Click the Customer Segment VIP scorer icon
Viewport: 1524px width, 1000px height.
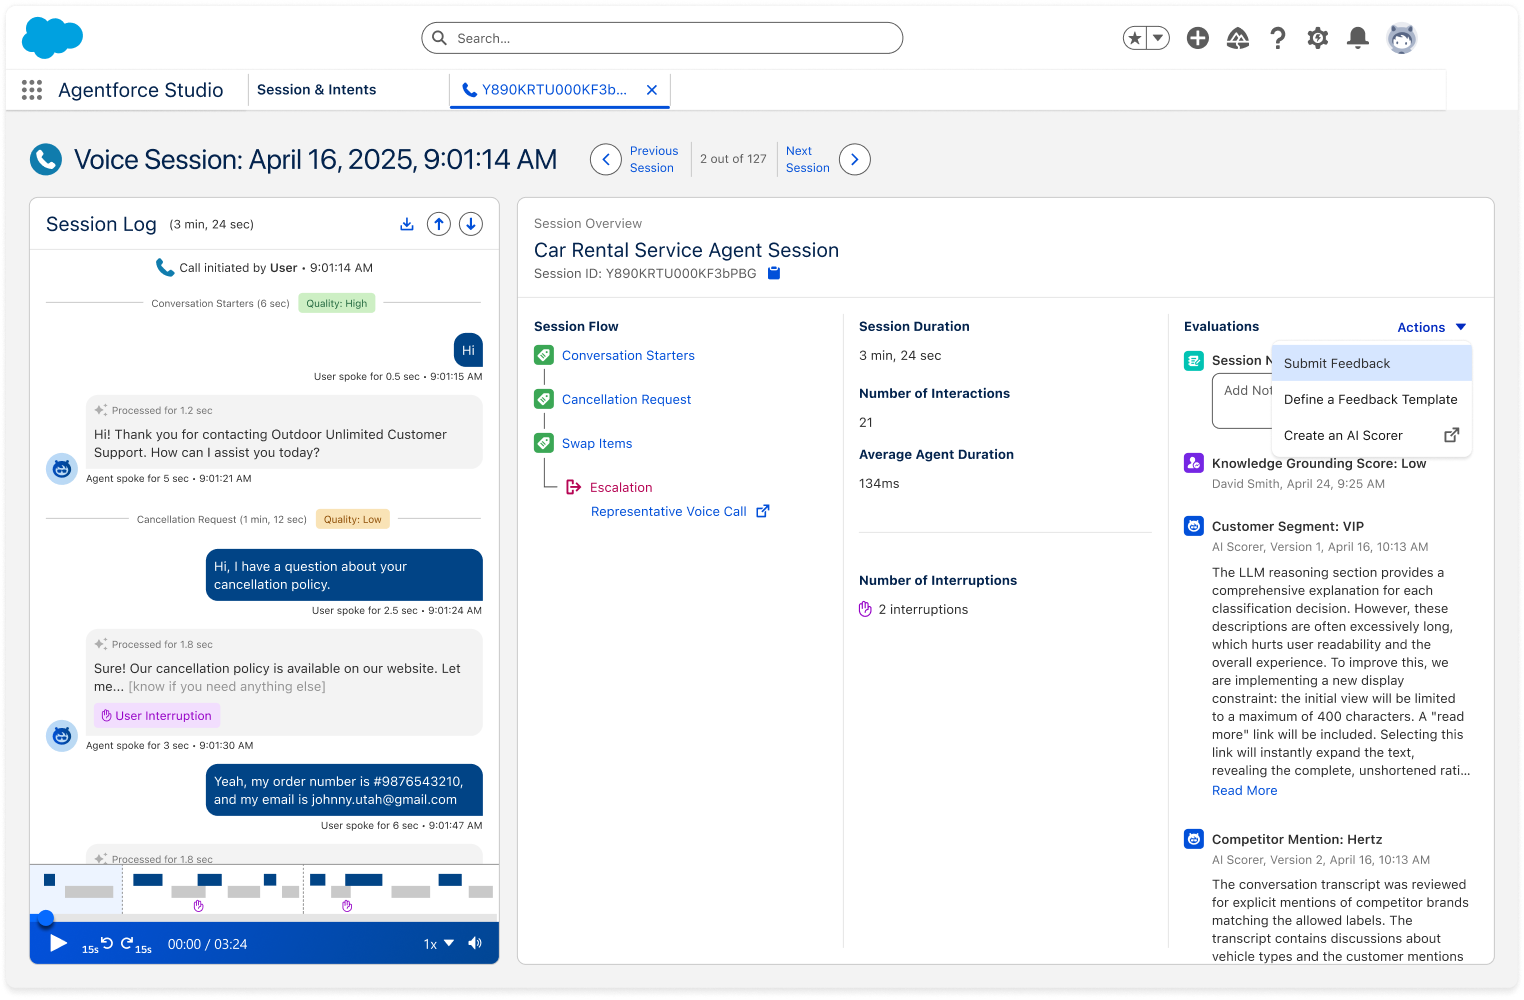[x=1194, y=526]
